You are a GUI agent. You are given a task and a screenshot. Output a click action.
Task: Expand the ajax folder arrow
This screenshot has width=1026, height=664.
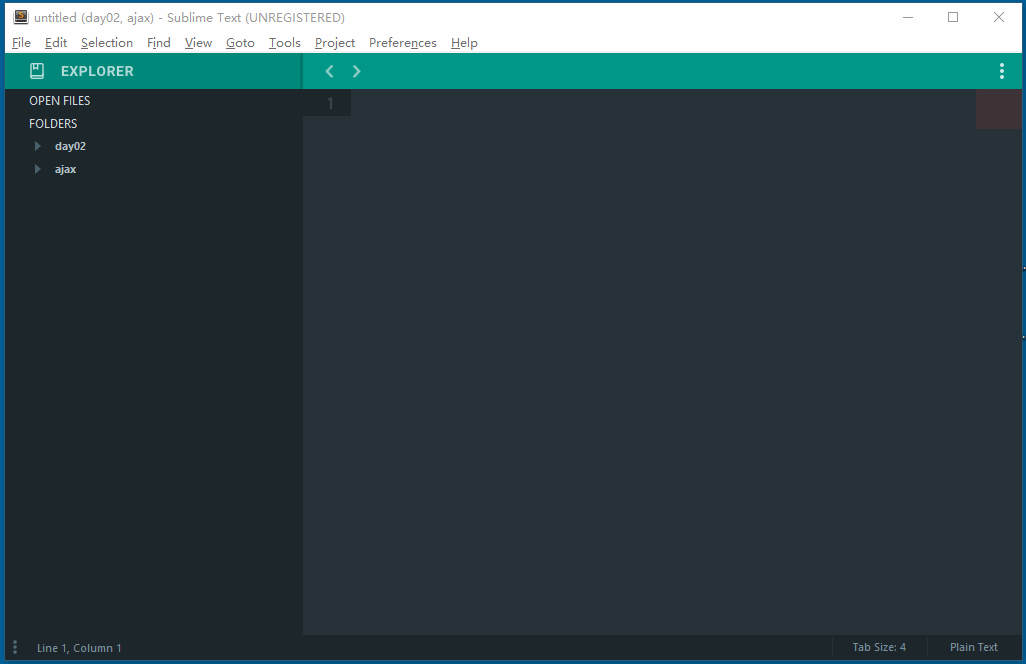(x=38, y=169)
